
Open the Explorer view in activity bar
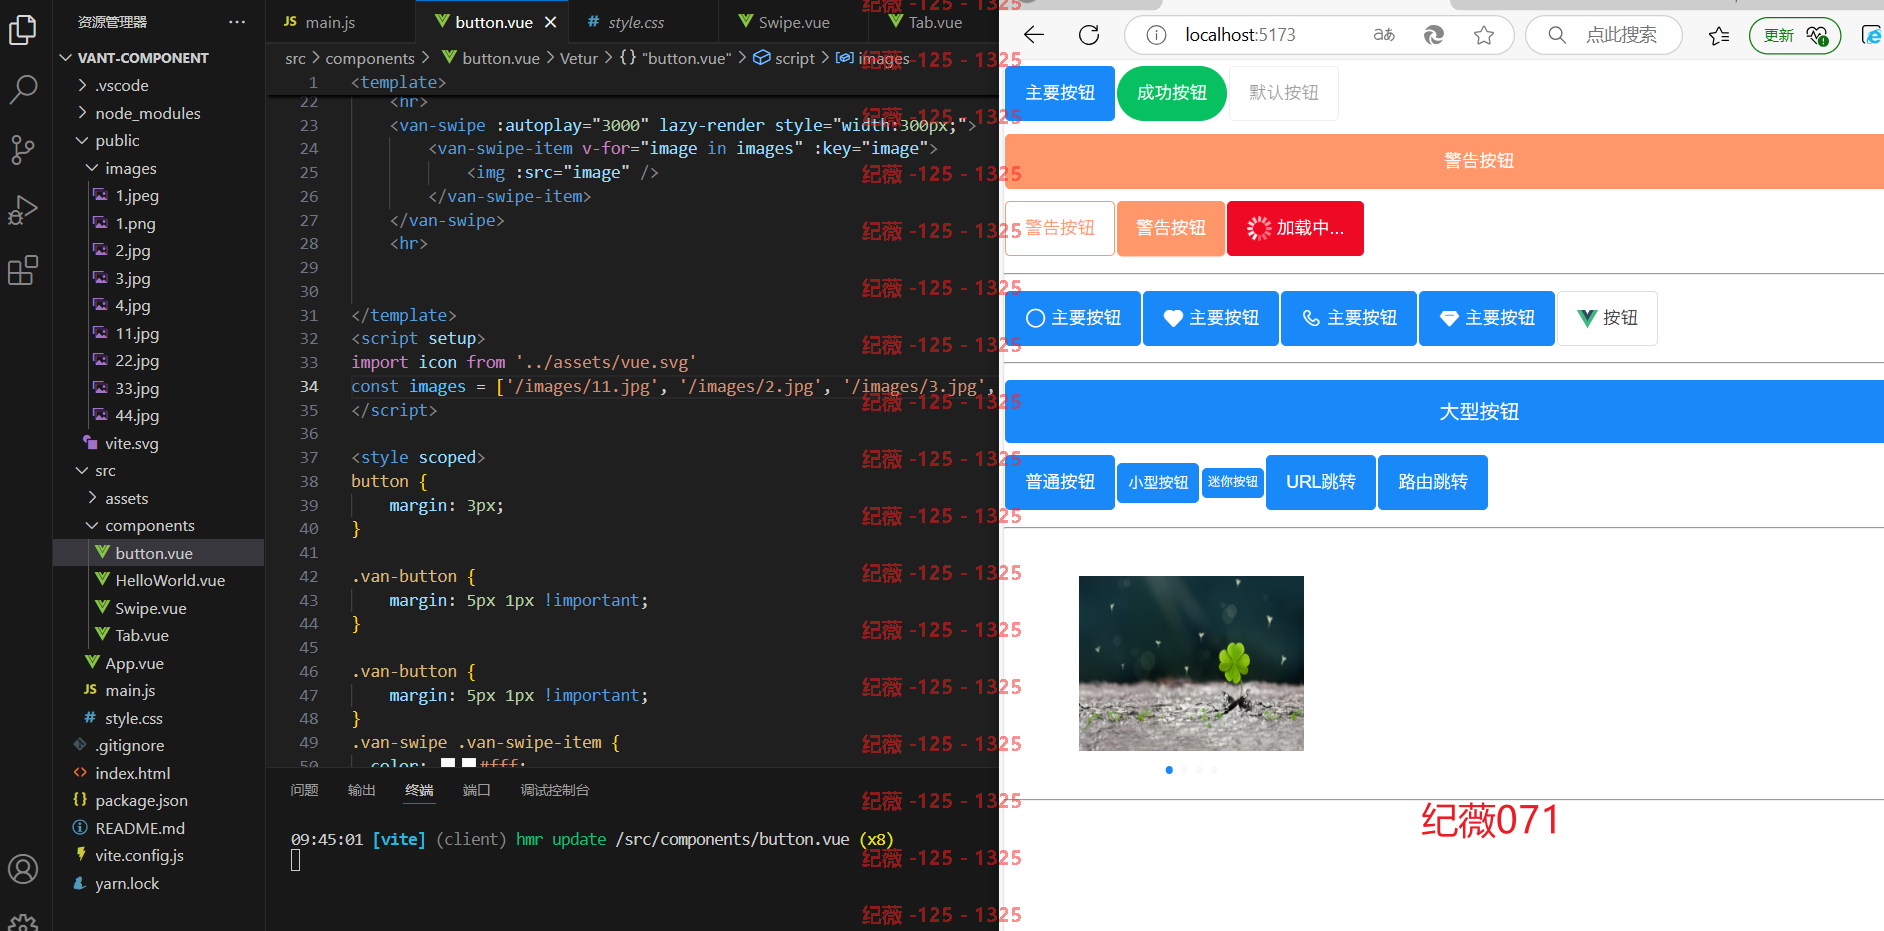[x=22, y=31]
